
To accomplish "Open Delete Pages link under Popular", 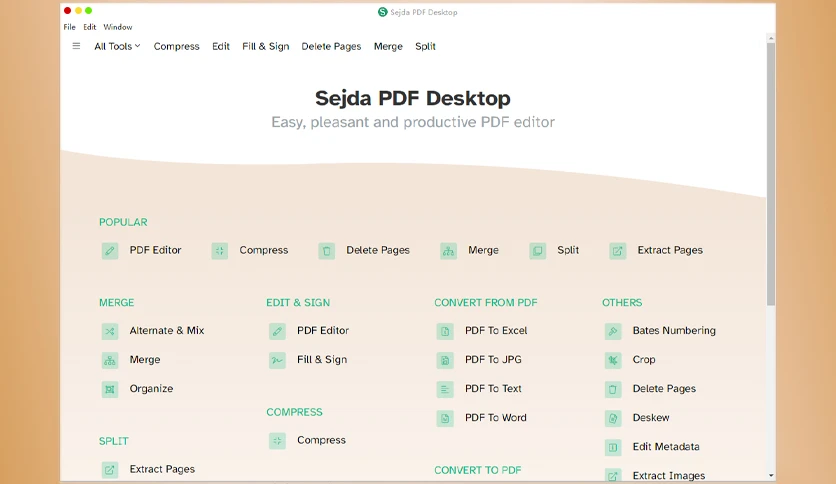I will tap(378, 250).
